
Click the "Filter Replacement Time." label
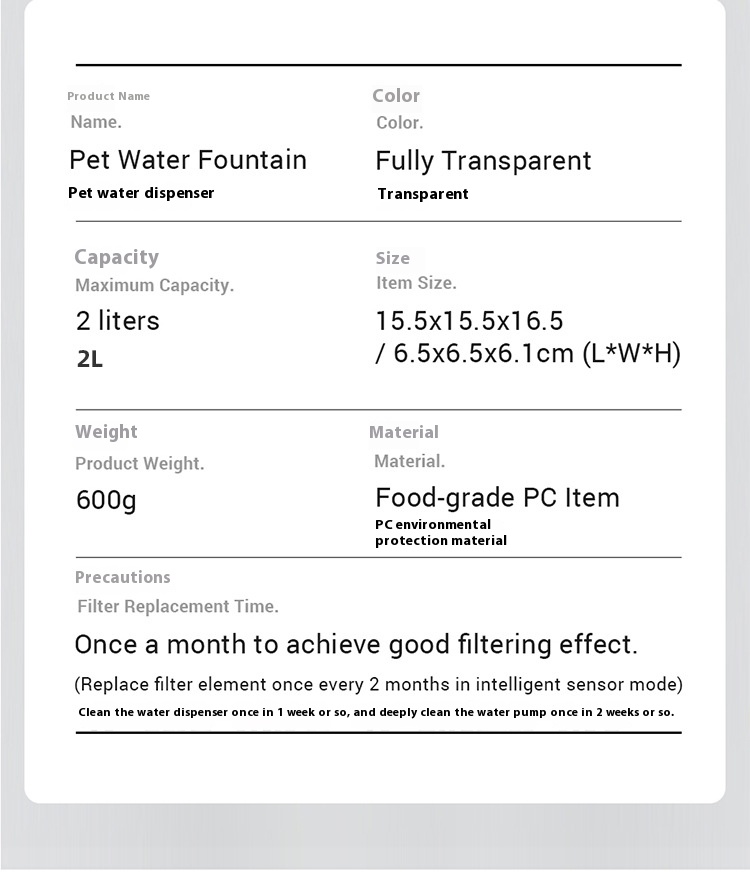(x=178, y=606)
